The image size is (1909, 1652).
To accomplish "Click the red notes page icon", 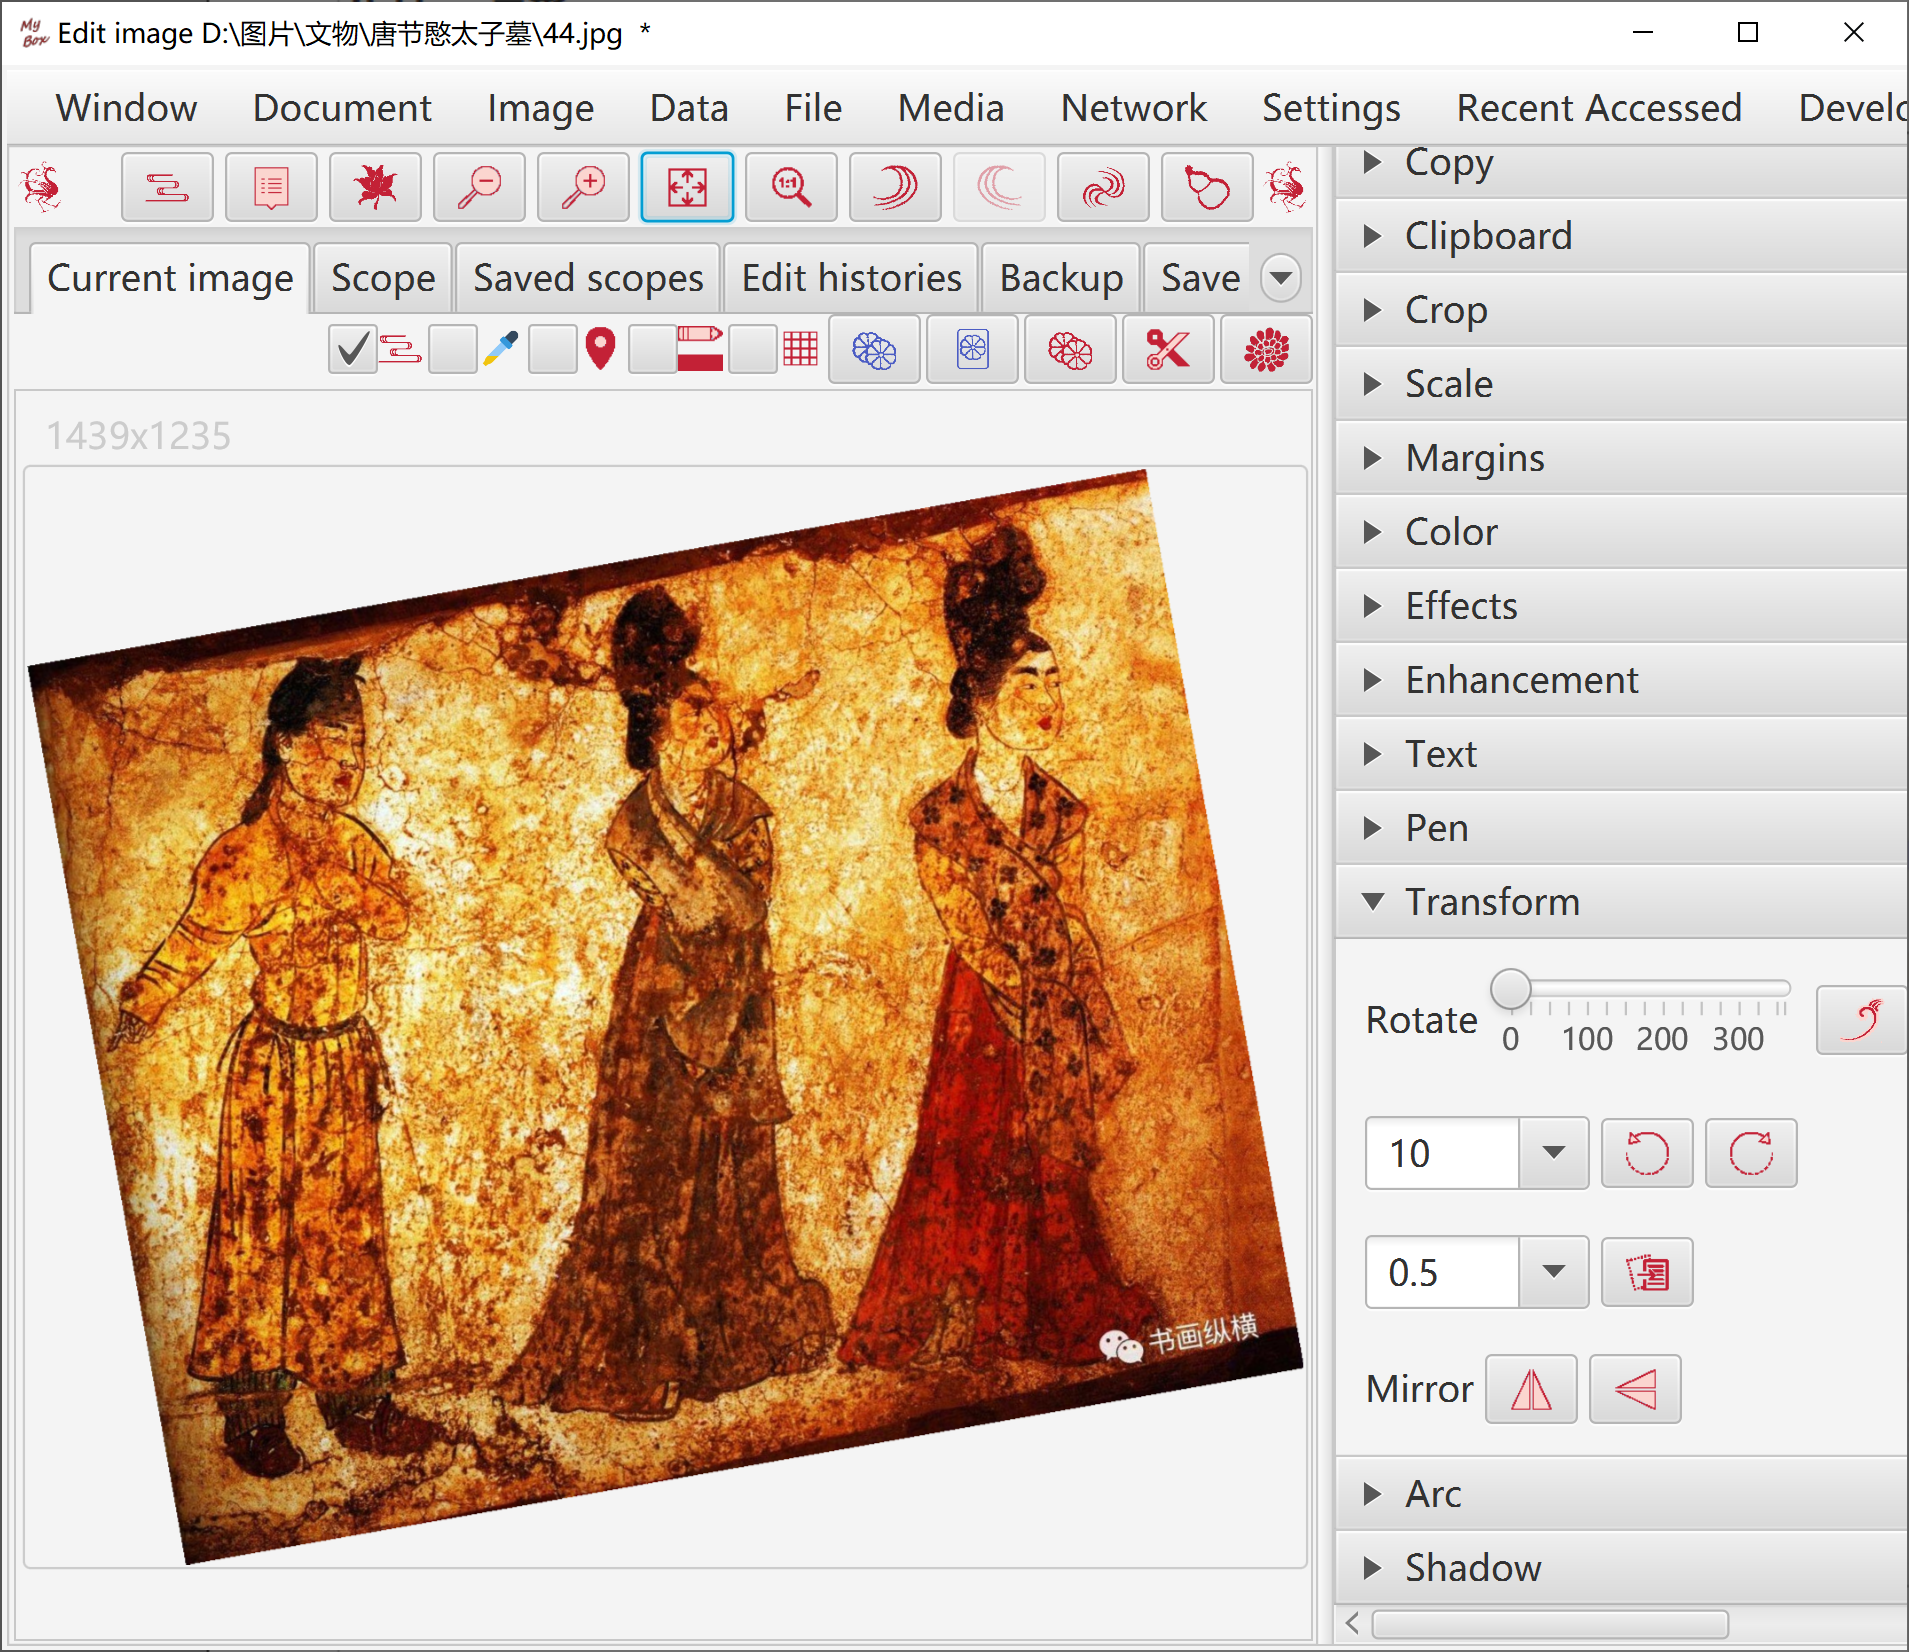I will click(271, 187).
